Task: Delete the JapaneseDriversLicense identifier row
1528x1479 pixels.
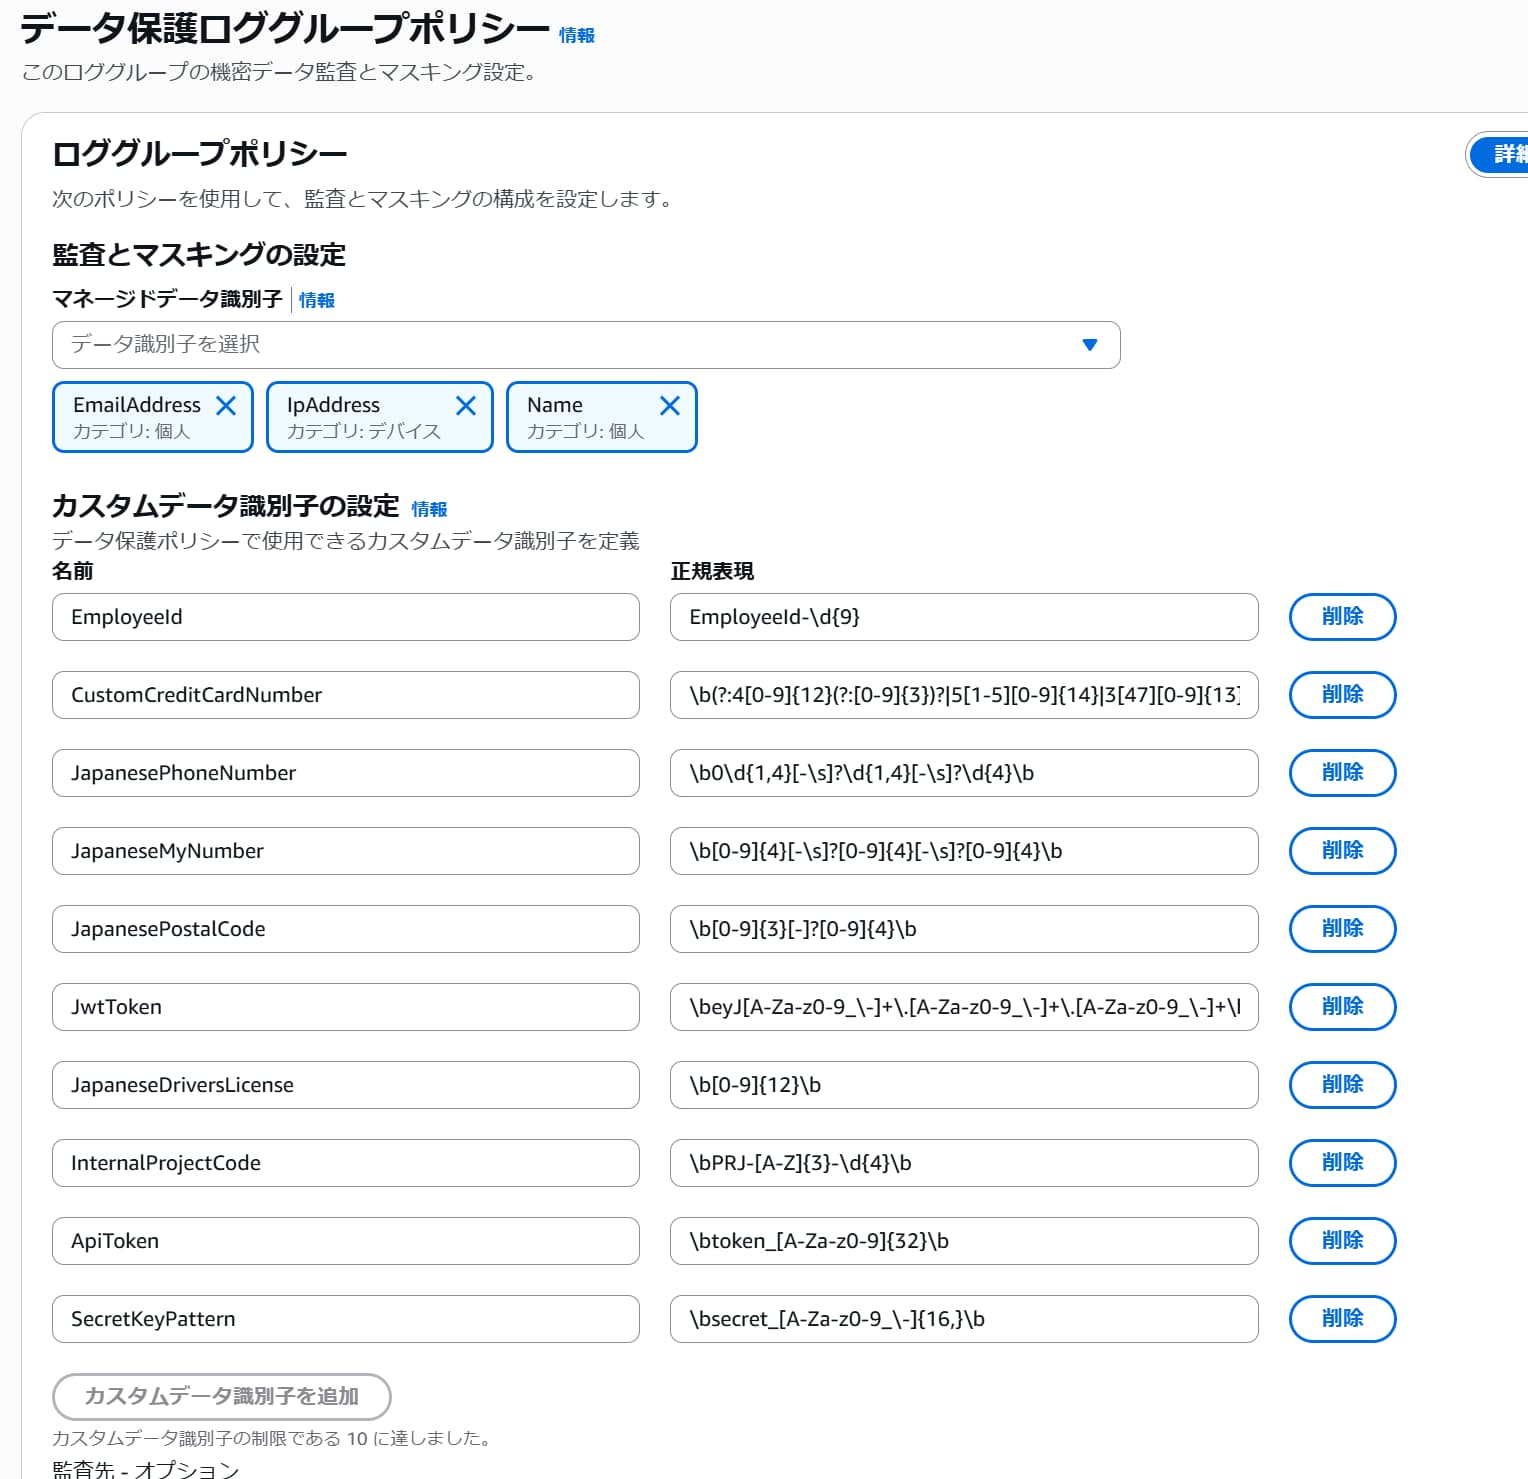Action: pyautogui.click(x=1343, y=1085)
